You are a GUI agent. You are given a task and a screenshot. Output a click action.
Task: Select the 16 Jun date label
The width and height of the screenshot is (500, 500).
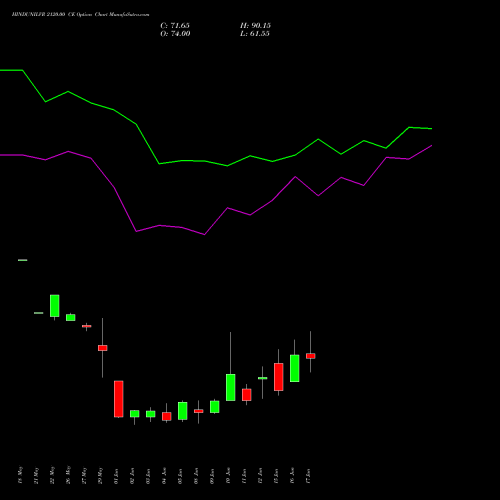pyautogui.click(x=292, y=476)
